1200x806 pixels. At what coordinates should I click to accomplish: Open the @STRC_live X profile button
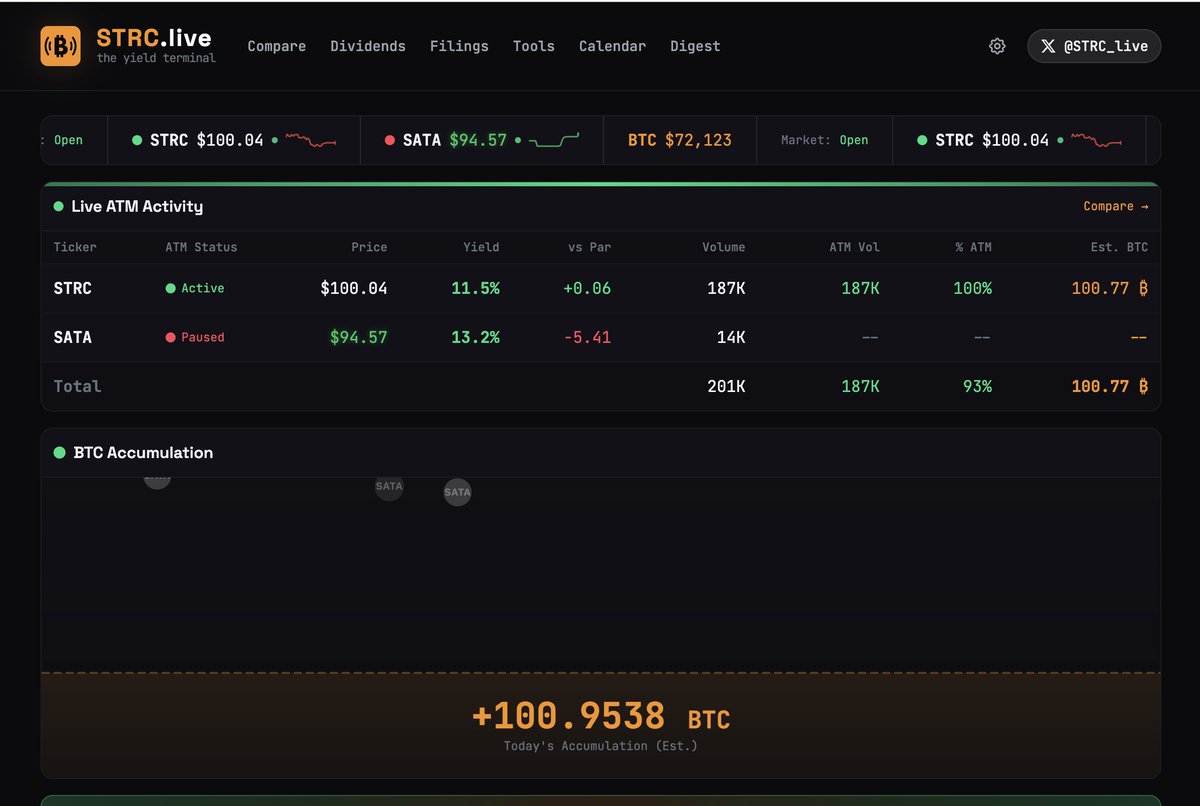pos(1094,46)
